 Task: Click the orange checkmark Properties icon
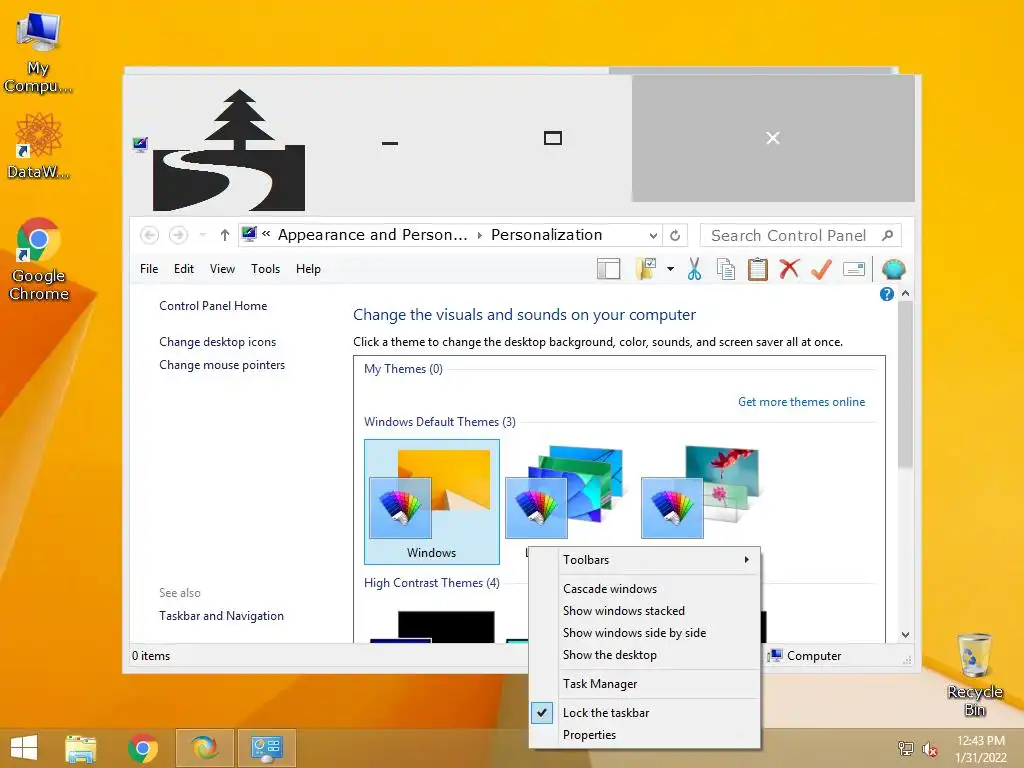[821, 268]
